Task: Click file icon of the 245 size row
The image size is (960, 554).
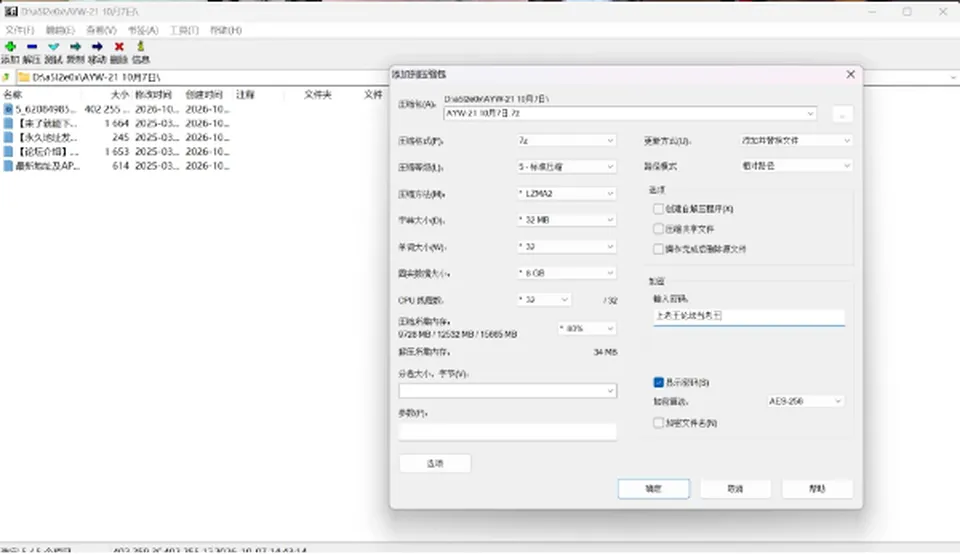Action: pos(8,137)
